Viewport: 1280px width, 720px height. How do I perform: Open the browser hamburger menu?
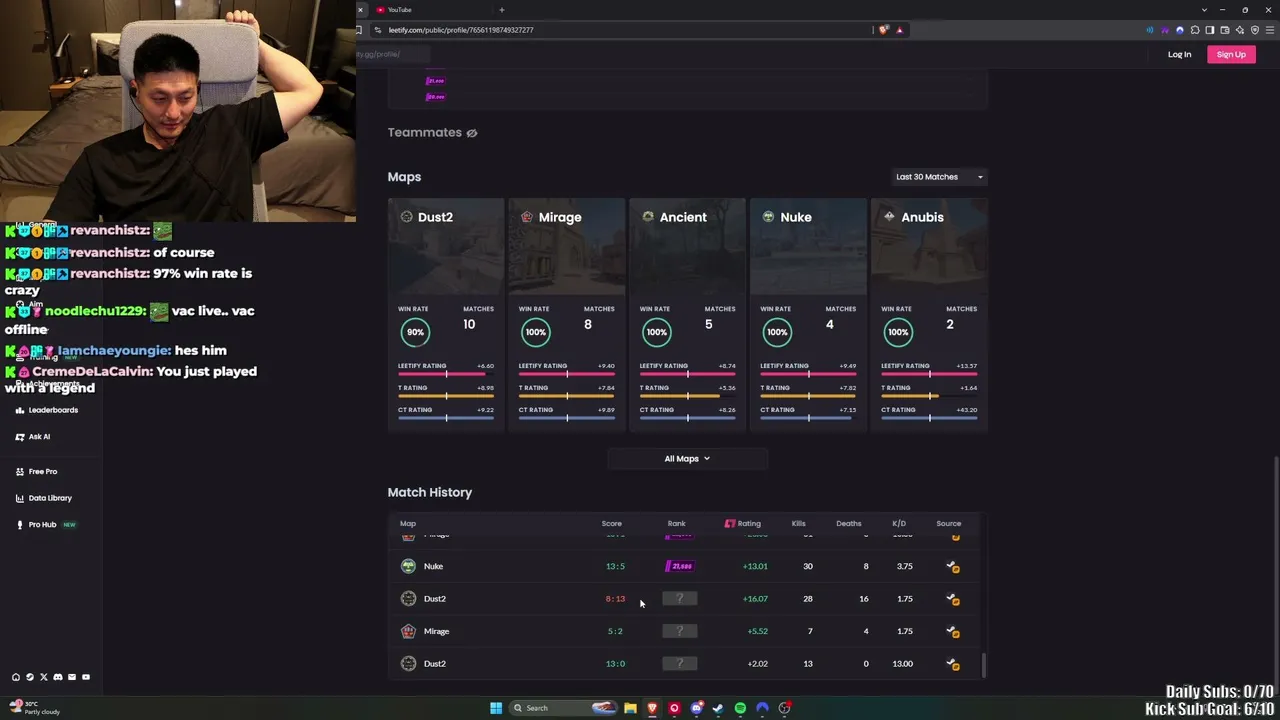pos(1270,30)
